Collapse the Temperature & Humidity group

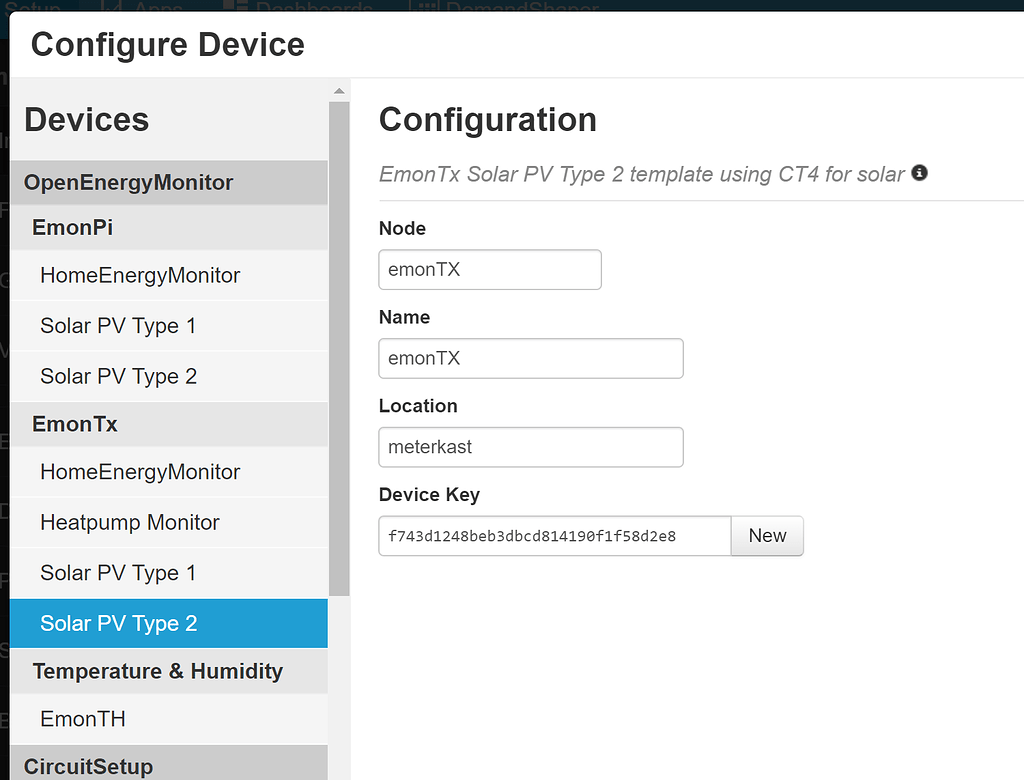(155, 671)
